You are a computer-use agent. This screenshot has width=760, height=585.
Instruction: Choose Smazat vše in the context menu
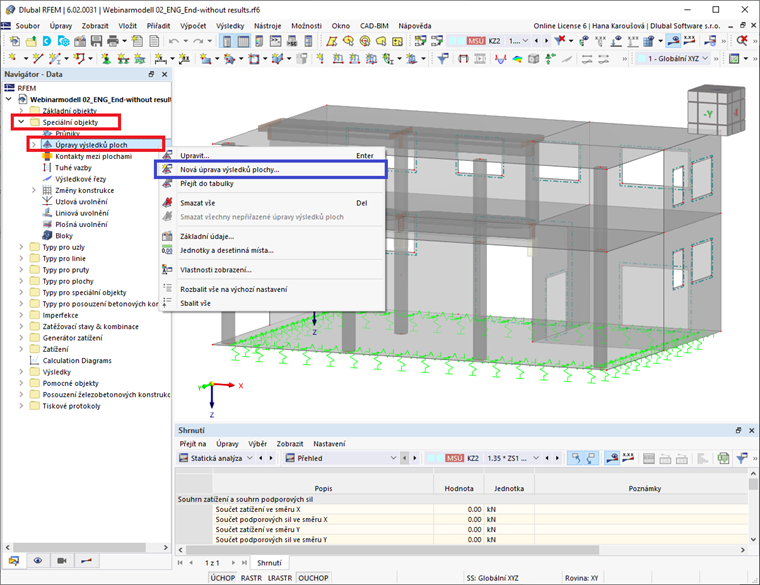(x=273, y=203)
